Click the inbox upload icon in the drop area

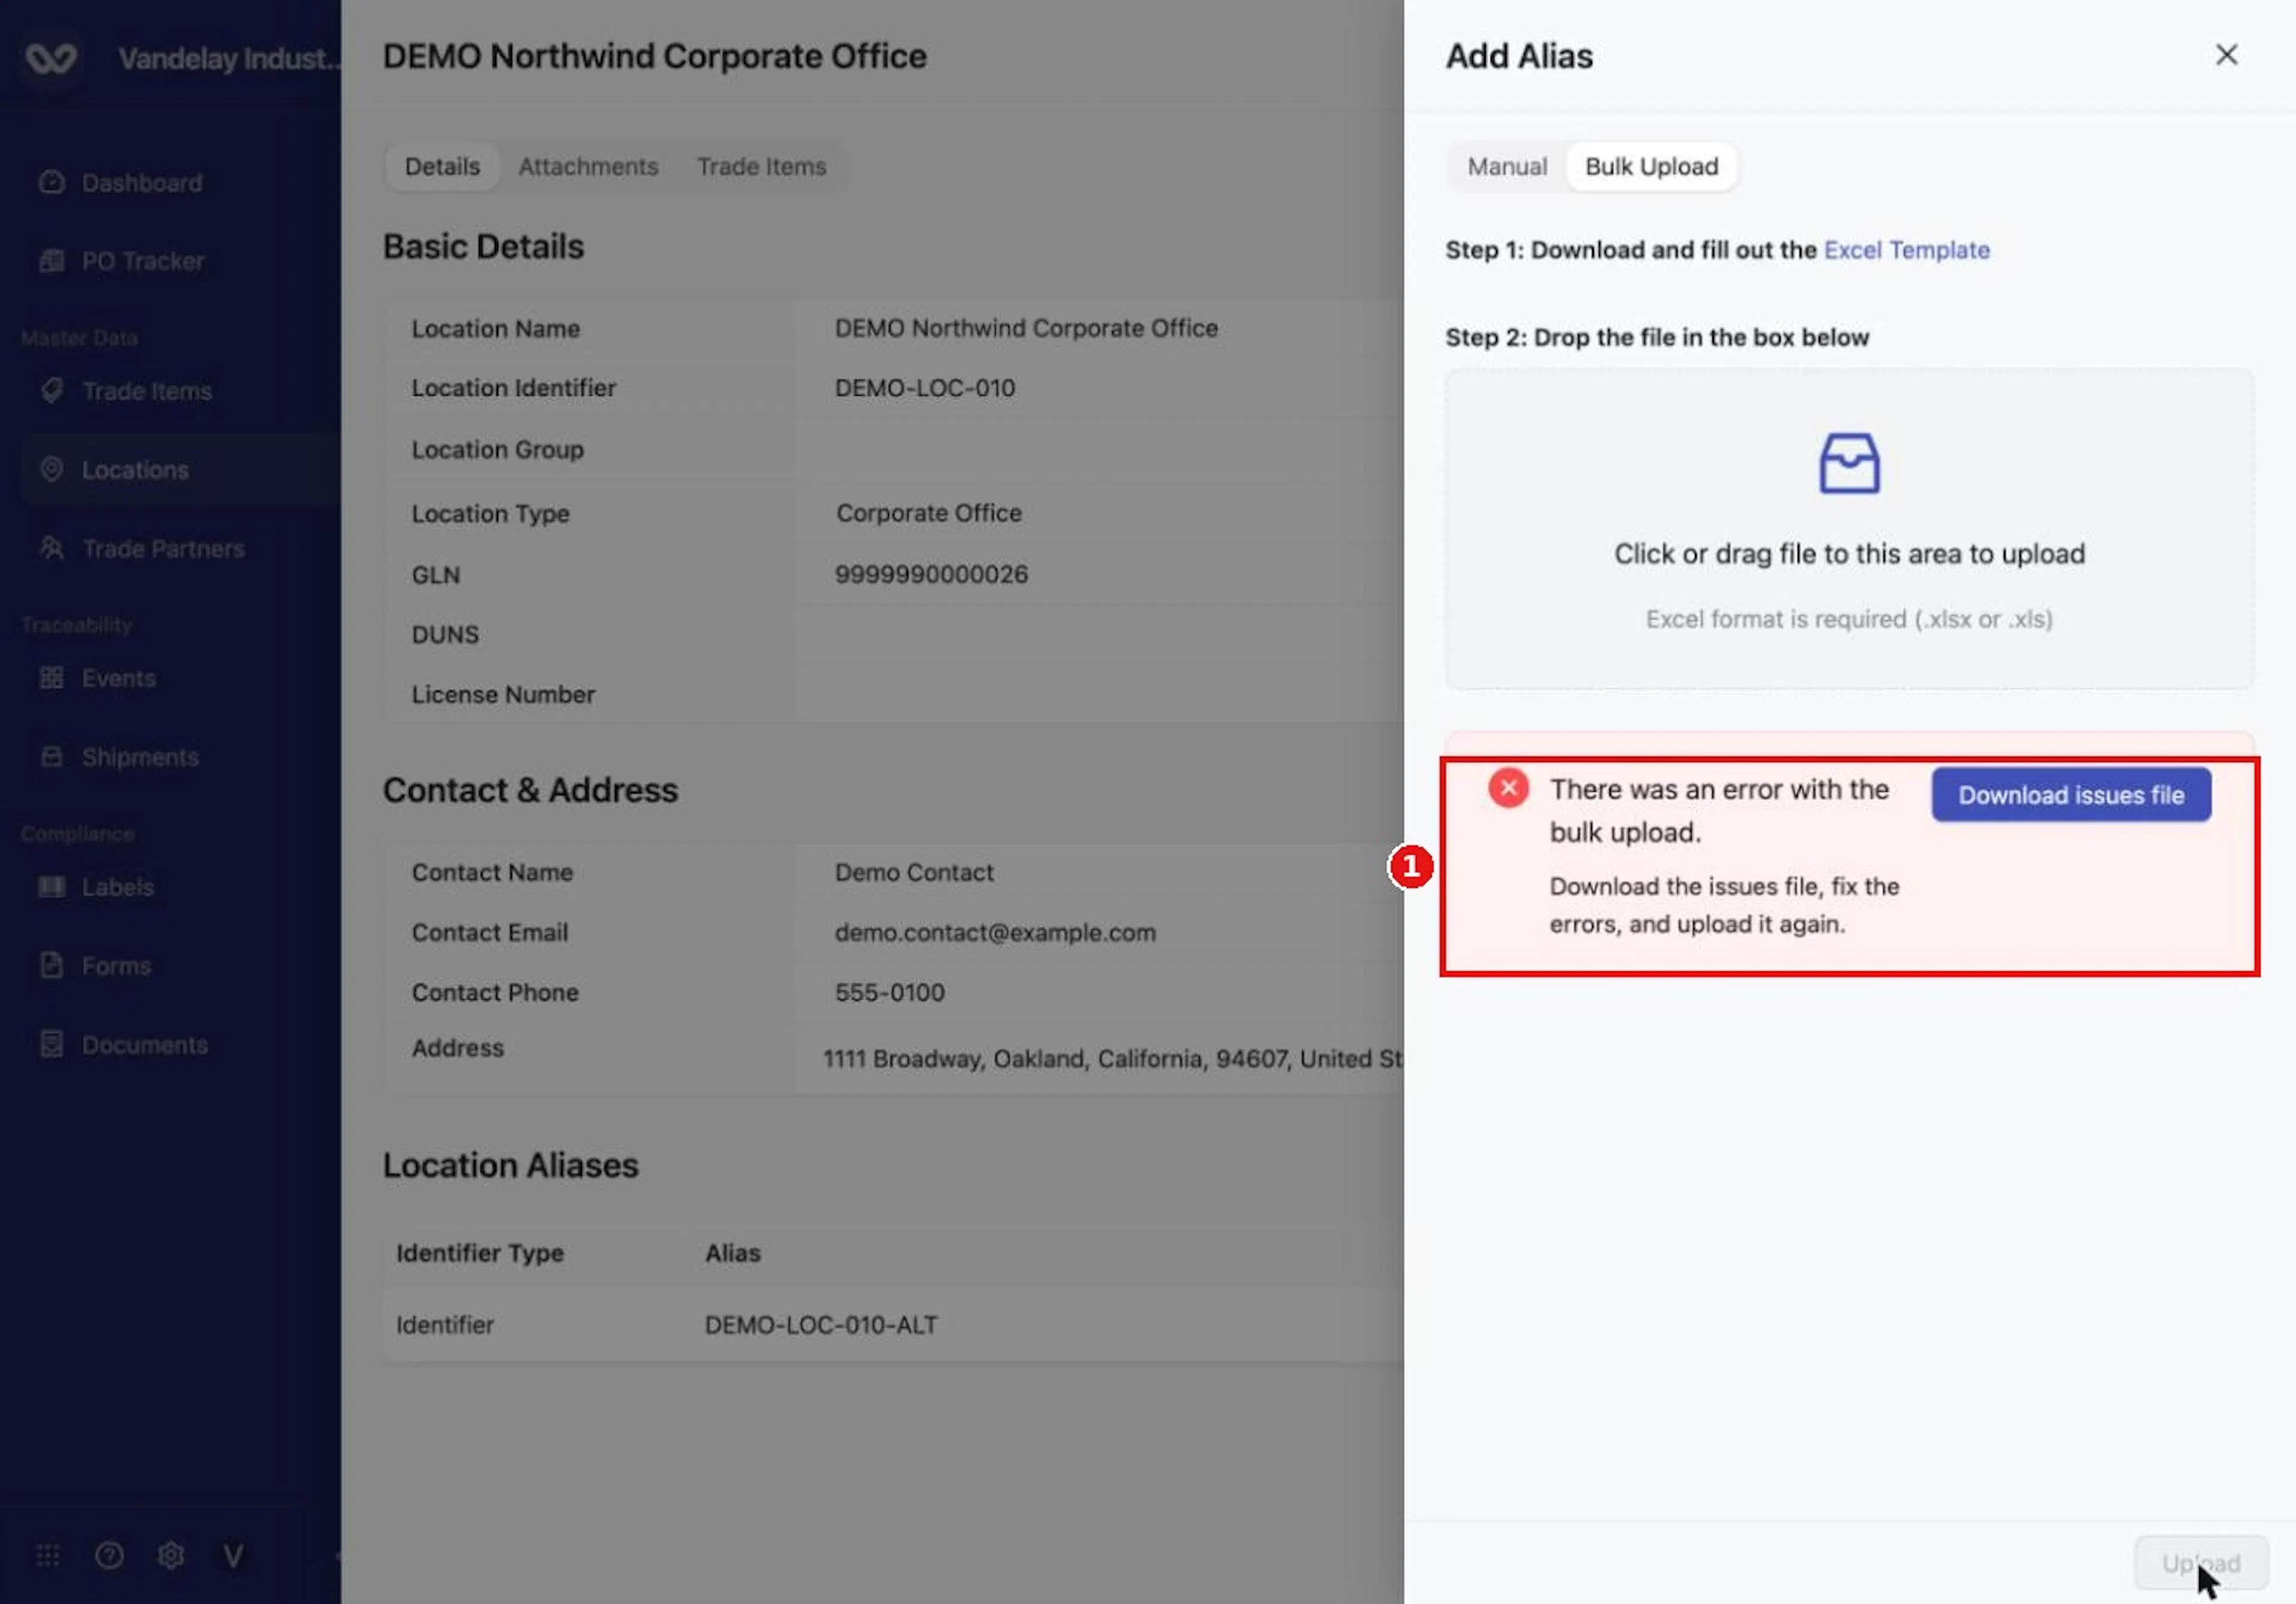coord(1849,463)
